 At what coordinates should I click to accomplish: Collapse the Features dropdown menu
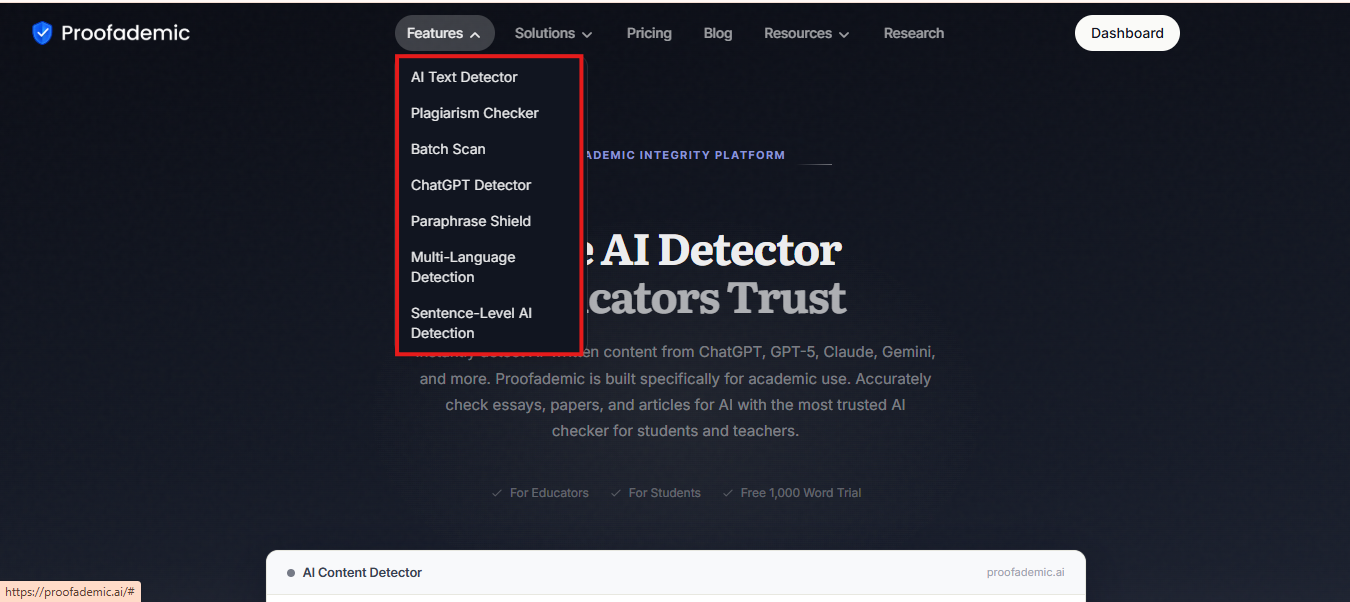click(444, 33)
